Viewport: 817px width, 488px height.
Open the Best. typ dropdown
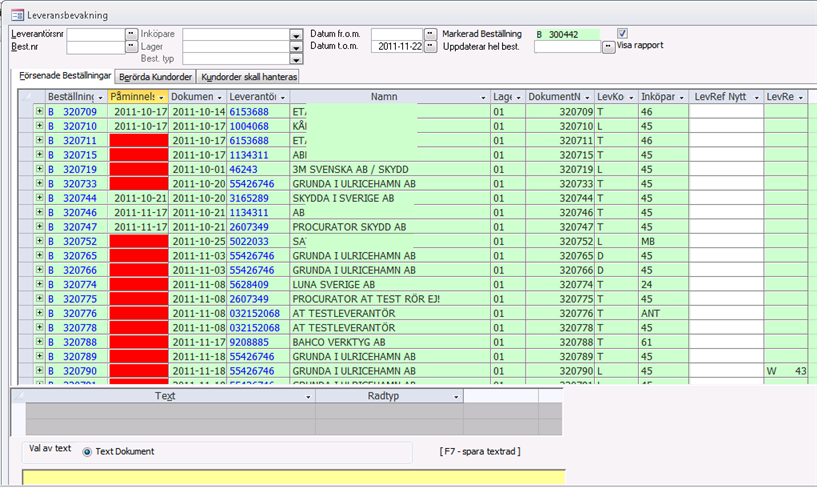coord(295,60)
